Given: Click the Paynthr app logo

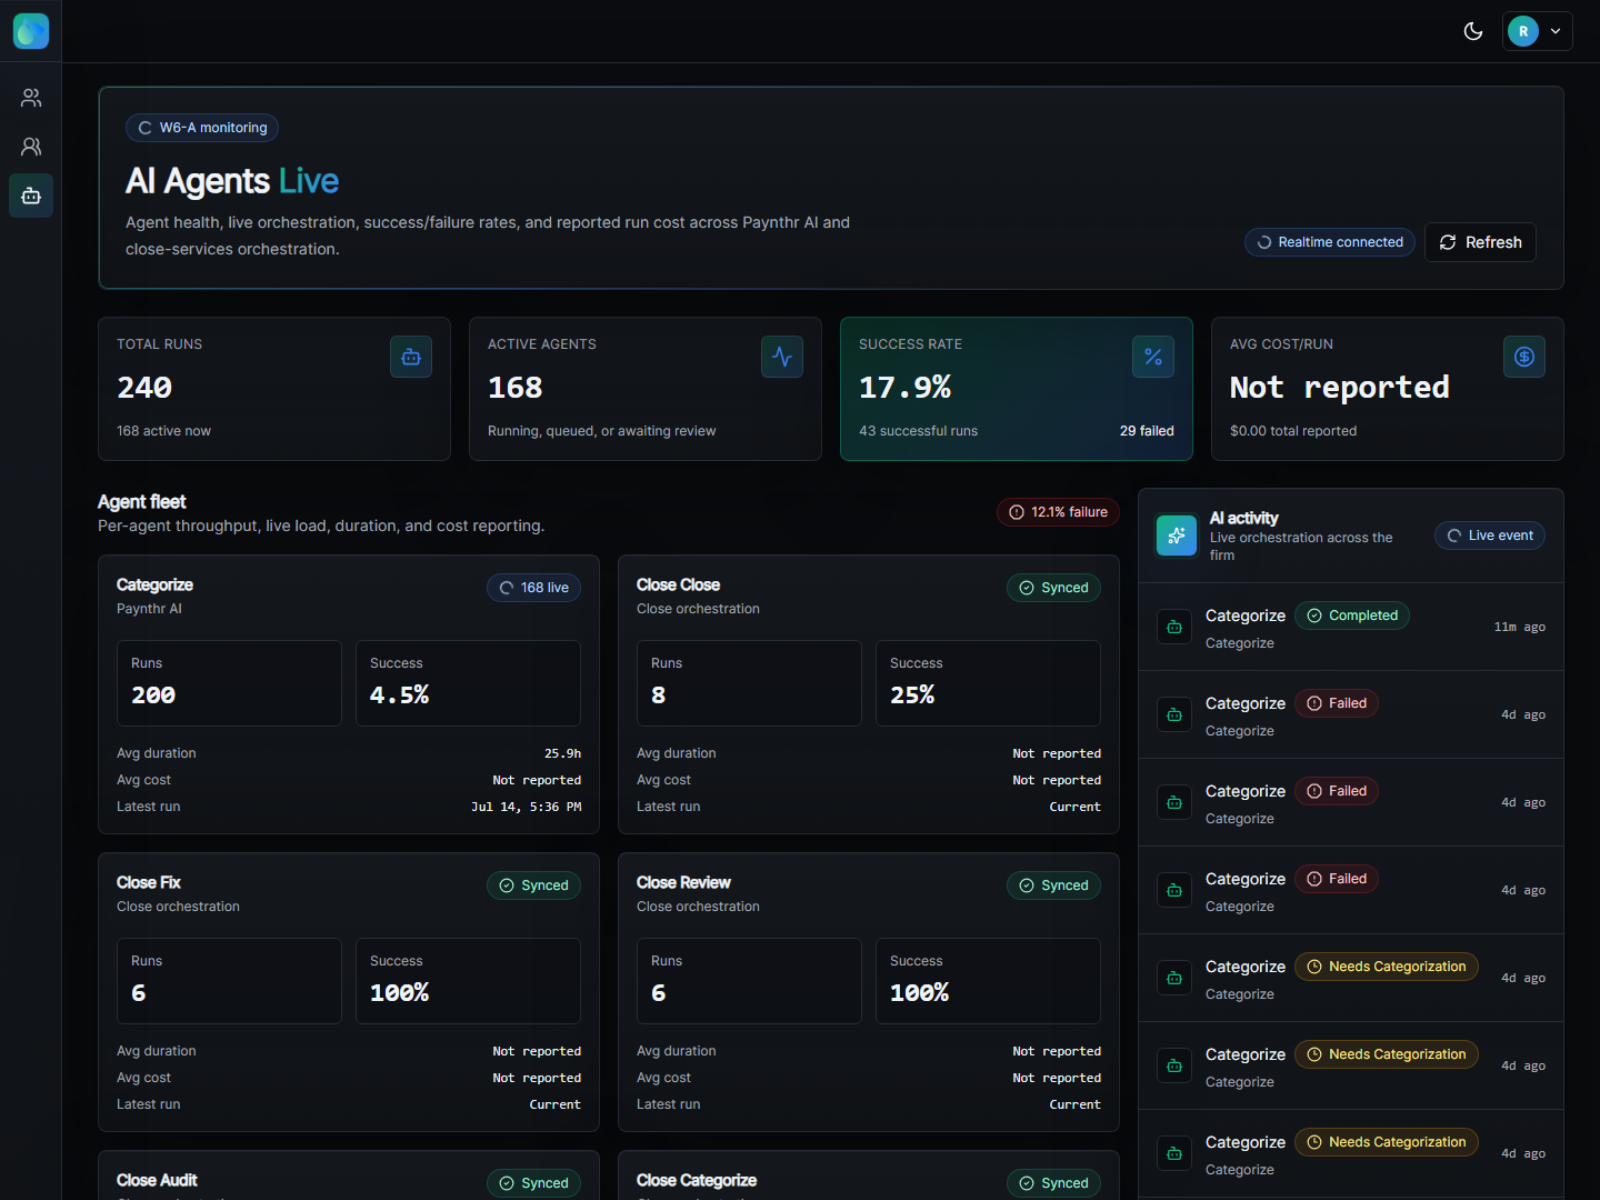Looking at the screenshot, I should [31, 31].
